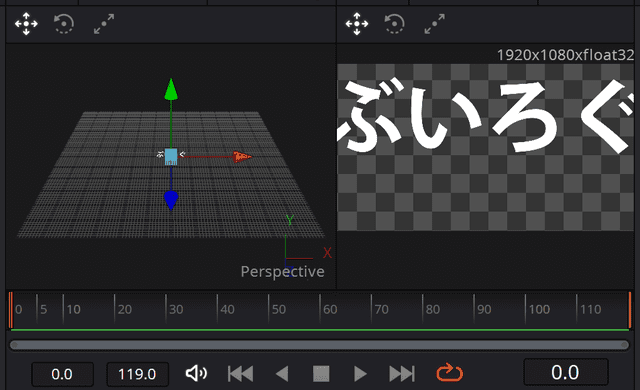The image size is (640, 390).
Task: Select the rotate tool in right viewer
Action: point(394,24)
